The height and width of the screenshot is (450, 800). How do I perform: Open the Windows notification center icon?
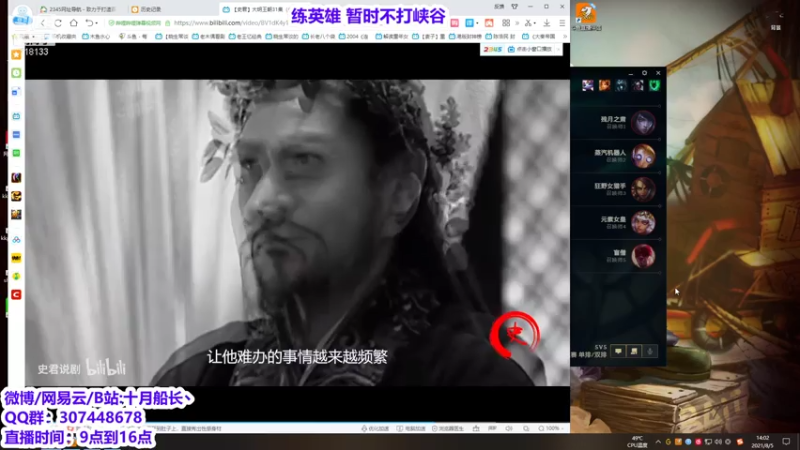point(786,442)
